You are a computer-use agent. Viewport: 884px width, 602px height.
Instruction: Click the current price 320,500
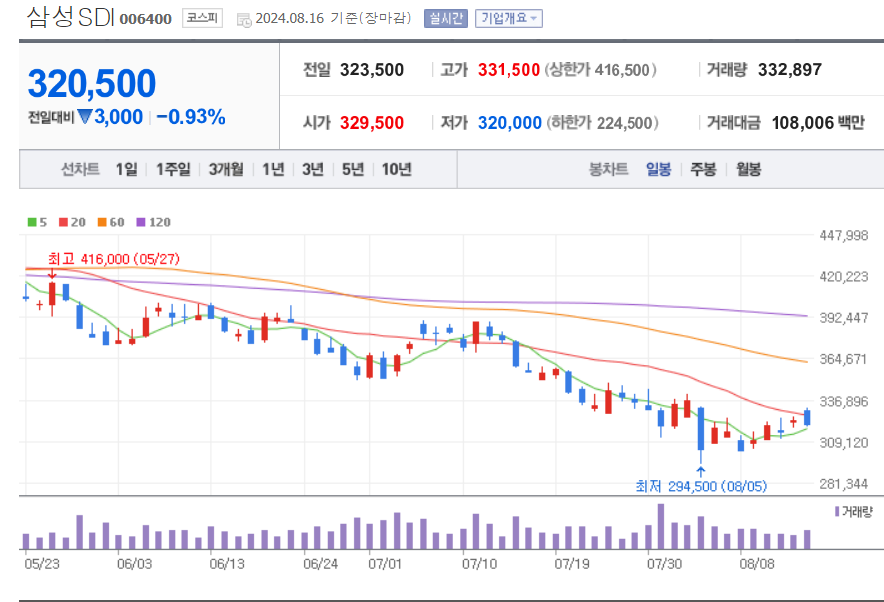pyautogui.click(x=92, y=83)
